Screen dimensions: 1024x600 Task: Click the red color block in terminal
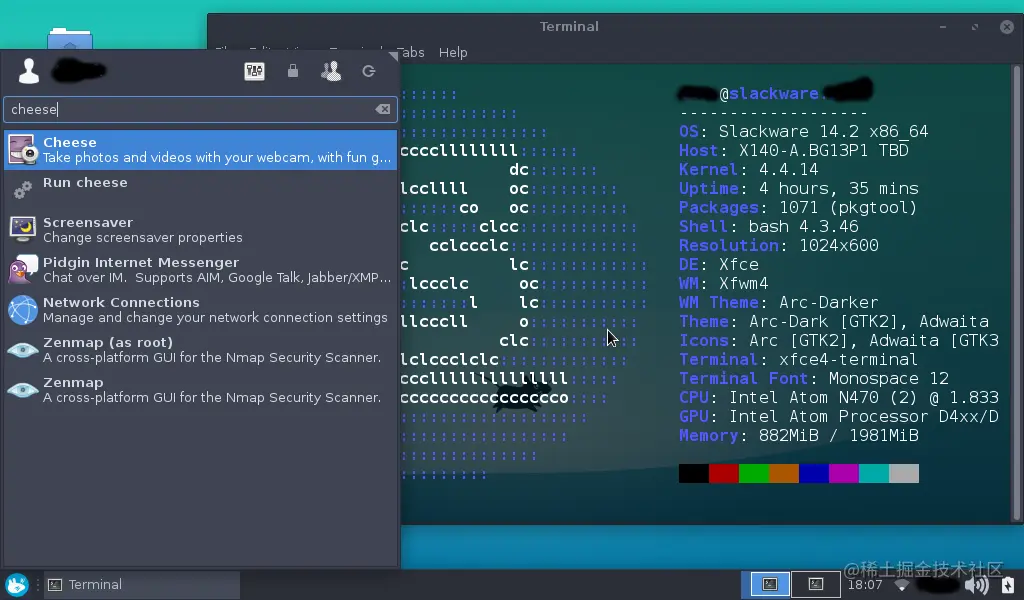(724, 473)
